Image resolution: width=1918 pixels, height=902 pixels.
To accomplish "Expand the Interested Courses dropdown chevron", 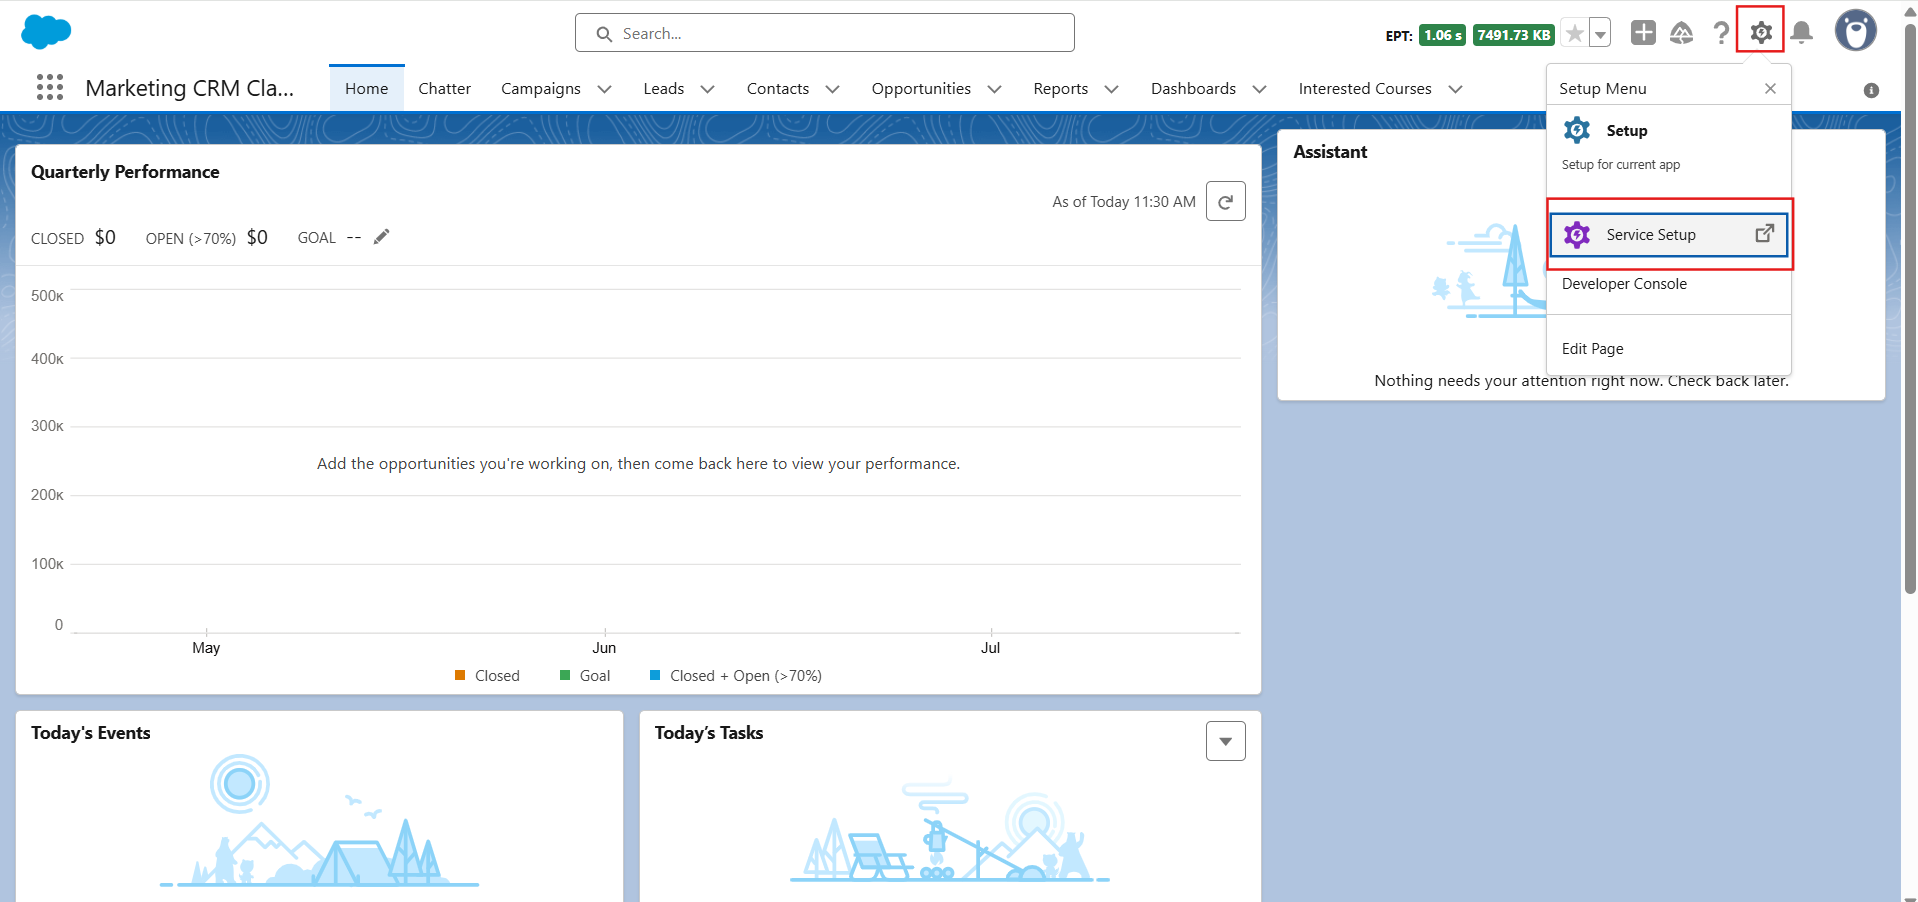I will pyautogui.click(x=1455, y=89).
